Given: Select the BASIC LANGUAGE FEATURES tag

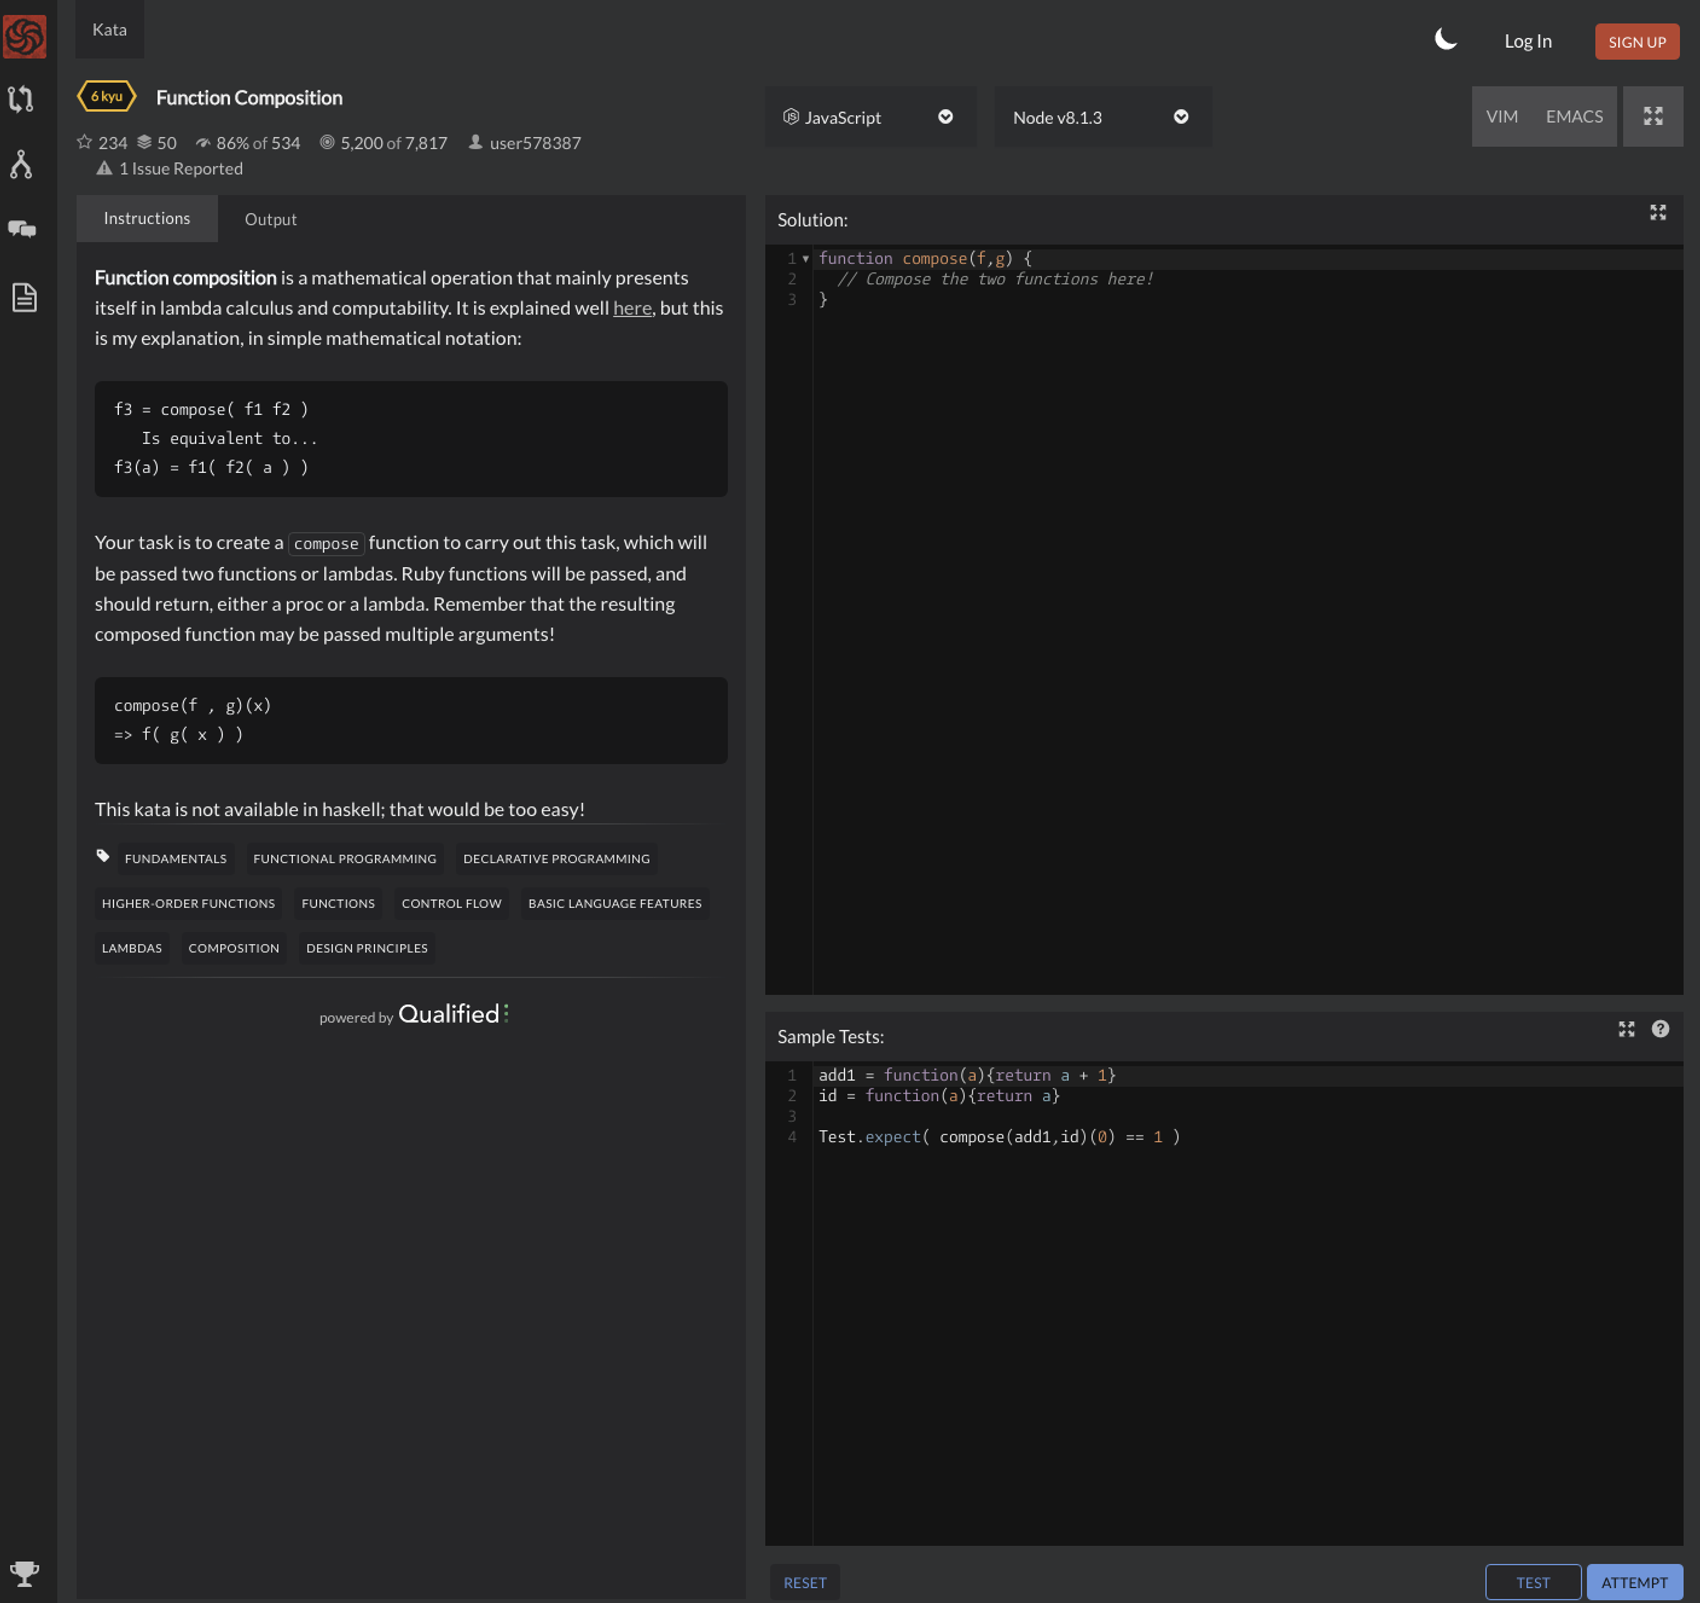Looking at the screenshot, I should 615,903.
